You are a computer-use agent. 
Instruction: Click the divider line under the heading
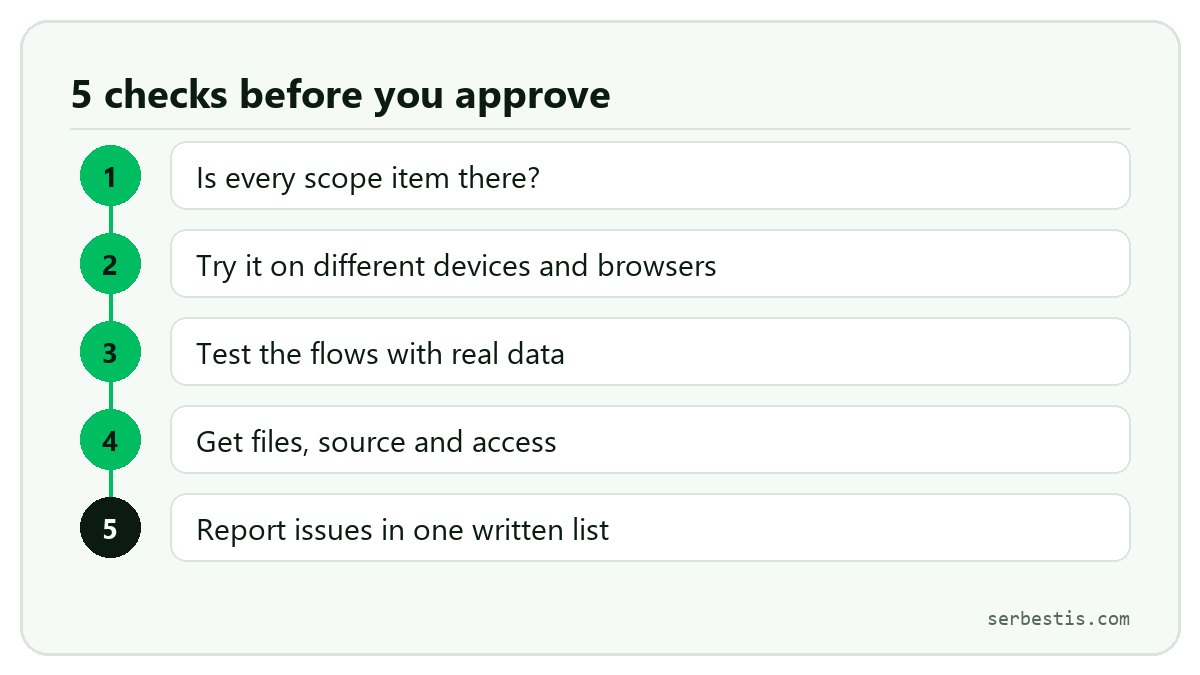(x=600, y=129)
